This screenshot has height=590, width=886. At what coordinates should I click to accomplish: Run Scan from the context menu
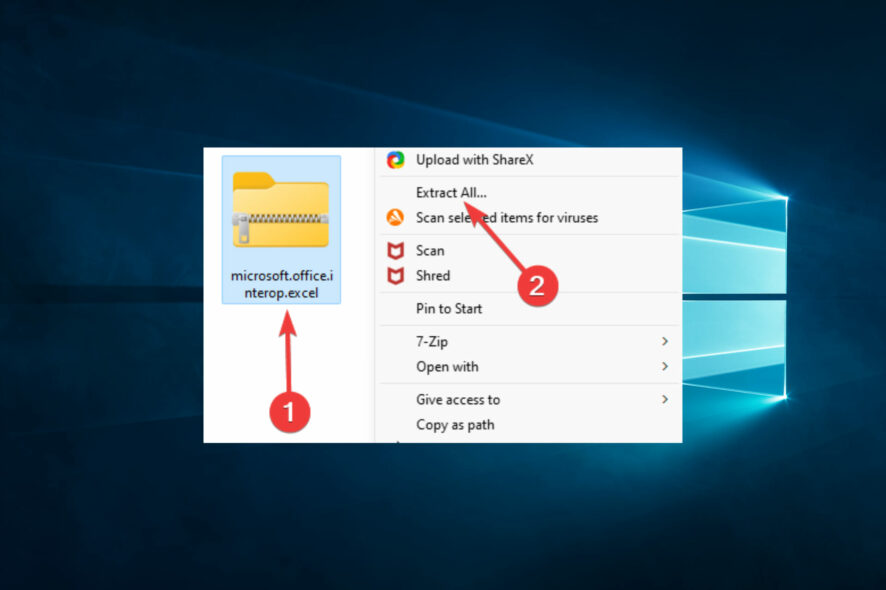click(430, 250)
